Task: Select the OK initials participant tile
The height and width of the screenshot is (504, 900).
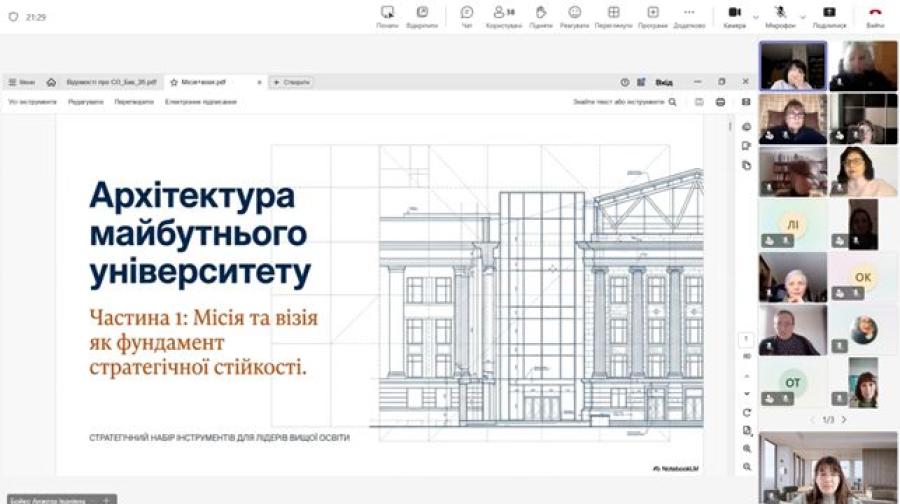Action: click(863, 277)
